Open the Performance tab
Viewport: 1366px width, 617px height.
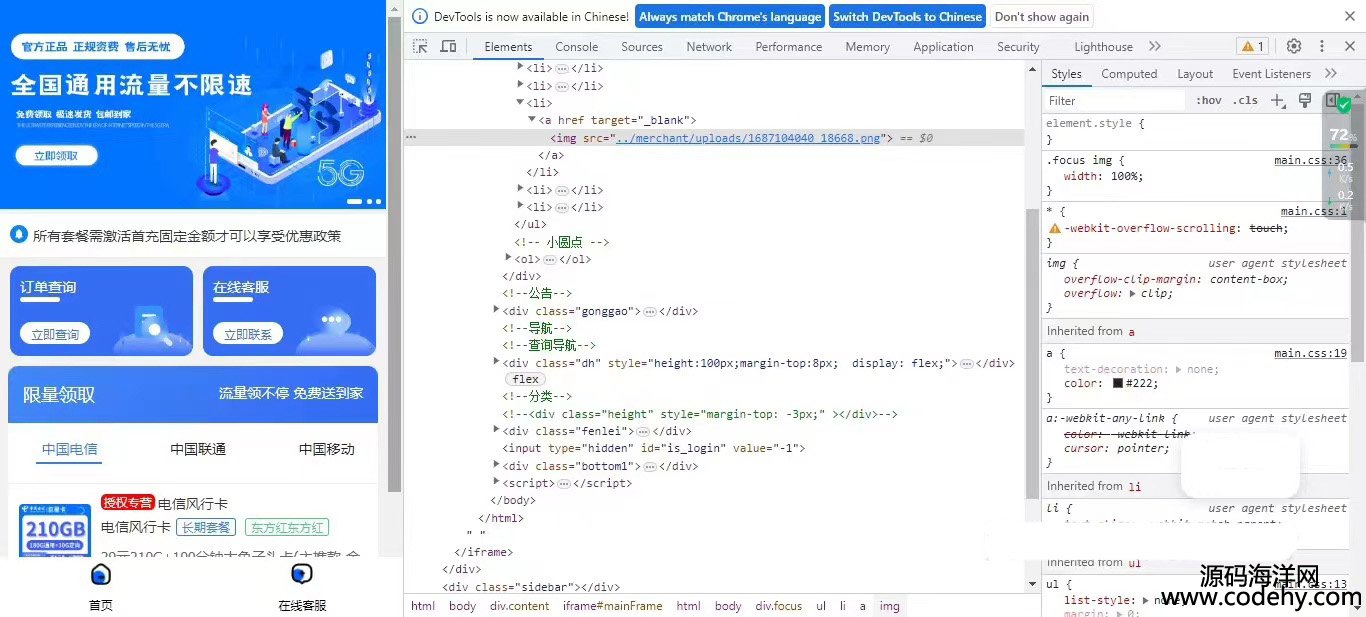789,46
